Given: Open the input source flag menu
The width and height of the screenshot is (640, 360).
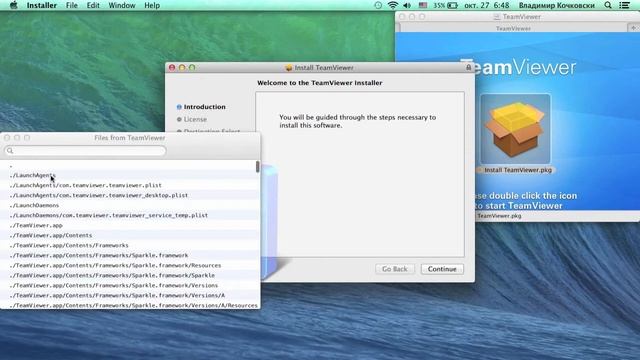Looking at the screenshot, I should coord(423,5).
